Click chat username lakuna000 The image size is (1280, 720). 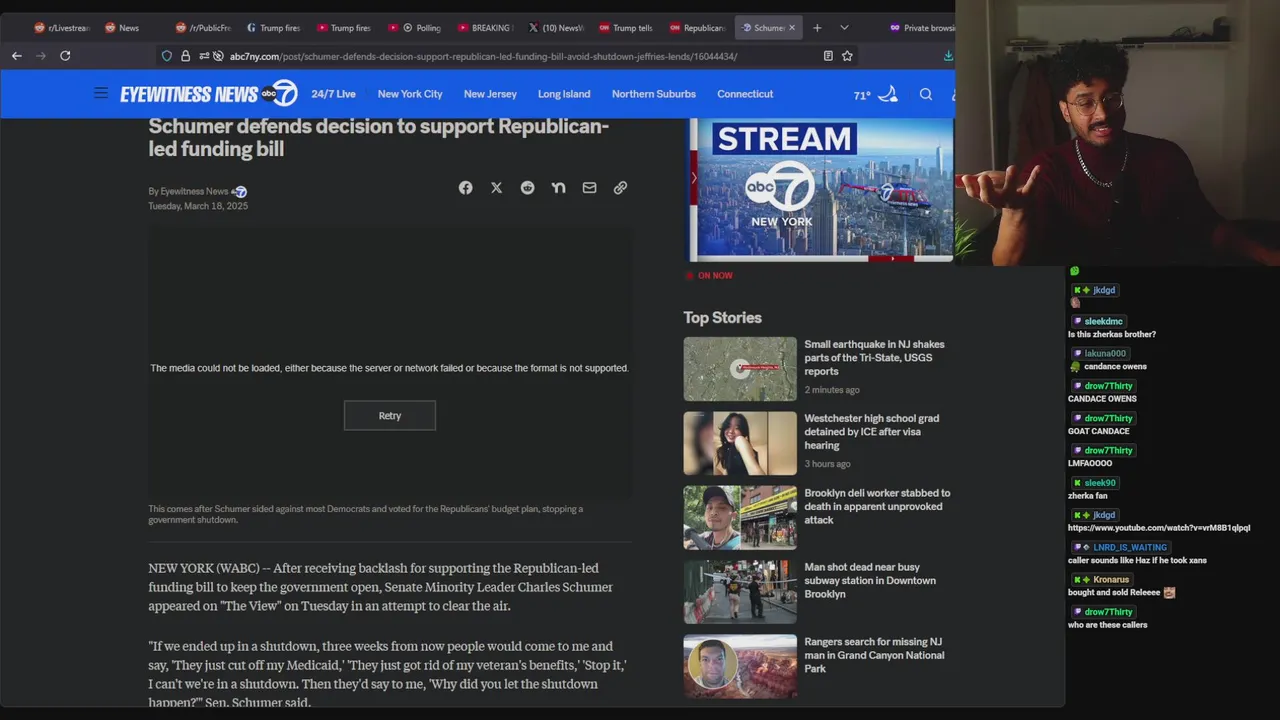click(1105, 353)
